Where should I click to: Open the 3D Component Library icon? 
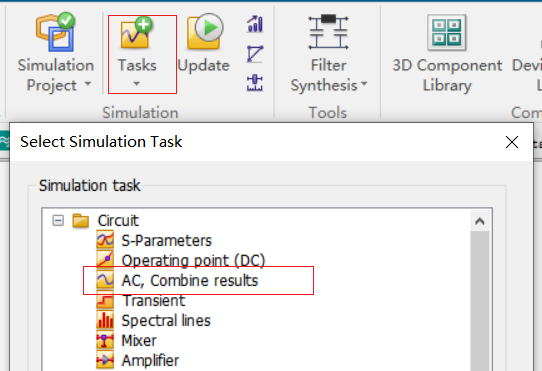point(447,32)
